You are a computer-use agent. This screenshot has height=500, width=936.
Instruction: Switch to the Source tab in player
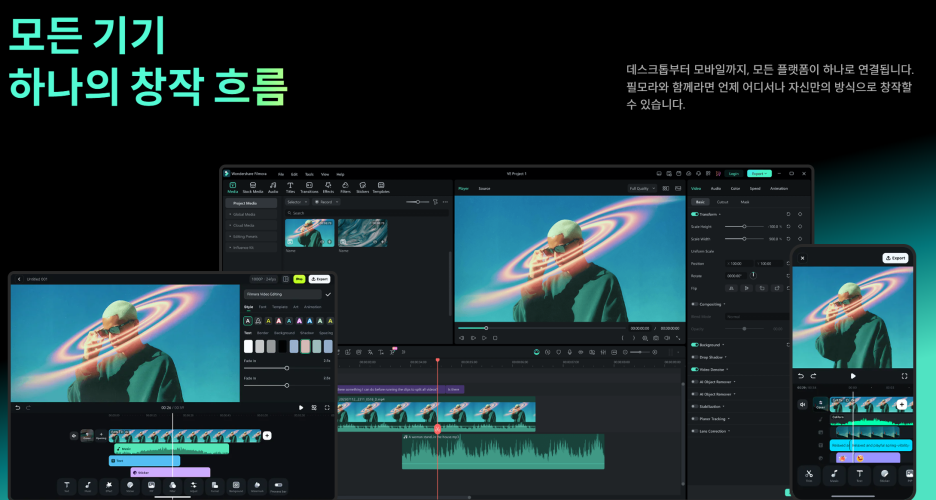pyautogui.click(x=484, y=189)
